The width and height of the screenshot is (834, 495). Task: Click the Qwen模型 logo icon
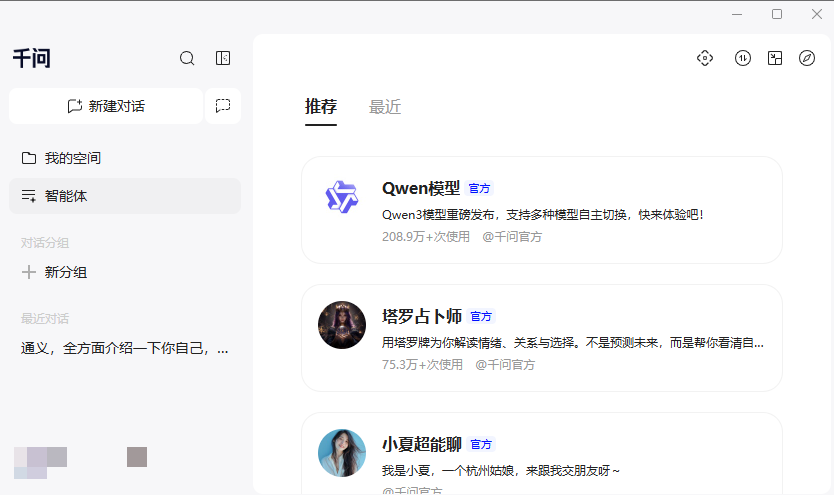point(341,196)
